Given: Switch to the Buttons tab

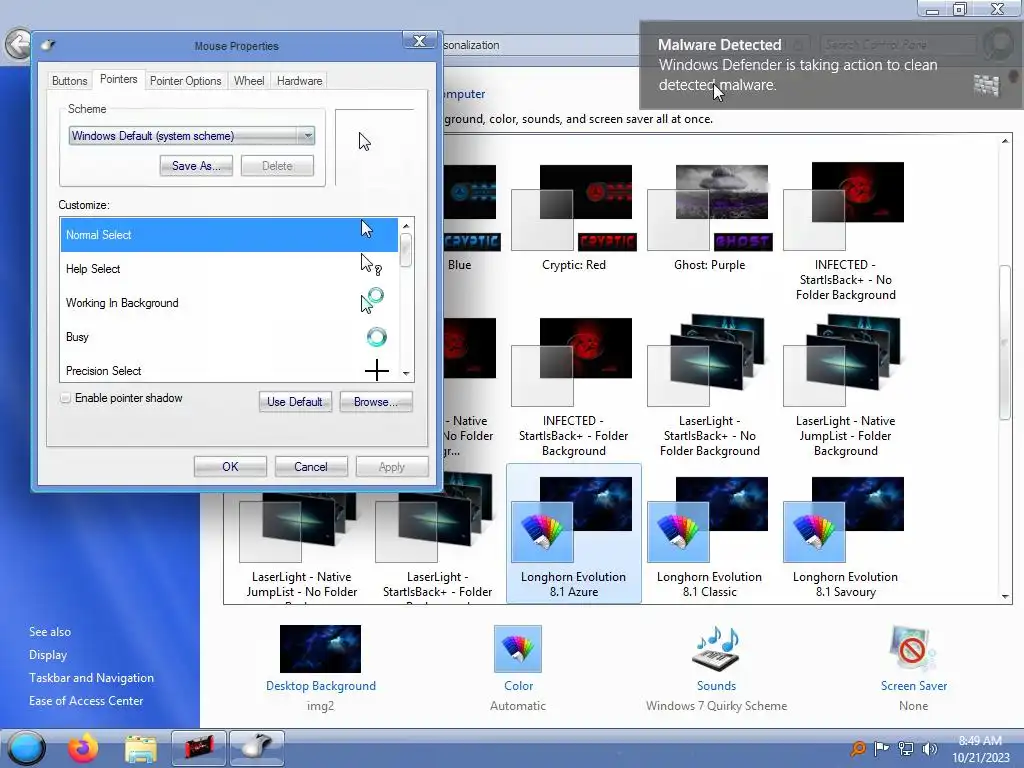Looking at the screenshot, I should pyautogui.click(x=69, y=81).
